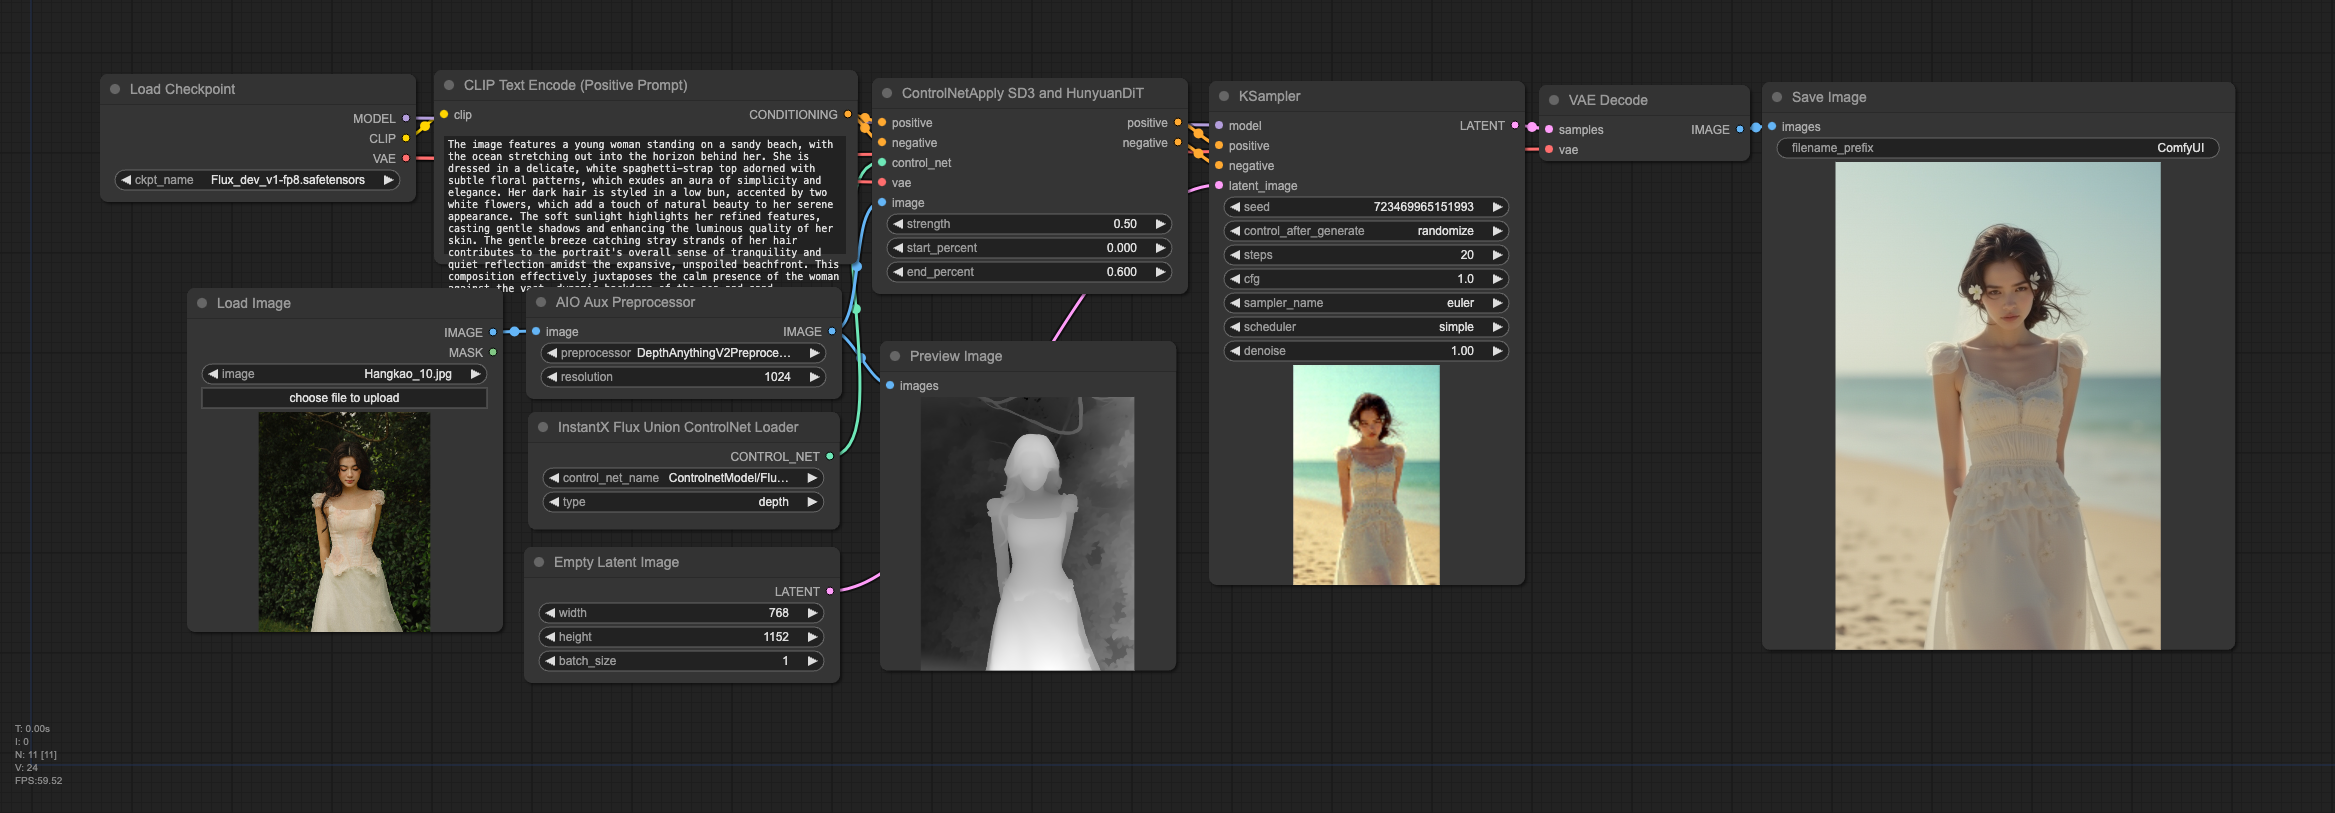This screenshot has height=813, width=2335.
Task: Click the images input port on Preview Image
Action: tap(890, 385)
